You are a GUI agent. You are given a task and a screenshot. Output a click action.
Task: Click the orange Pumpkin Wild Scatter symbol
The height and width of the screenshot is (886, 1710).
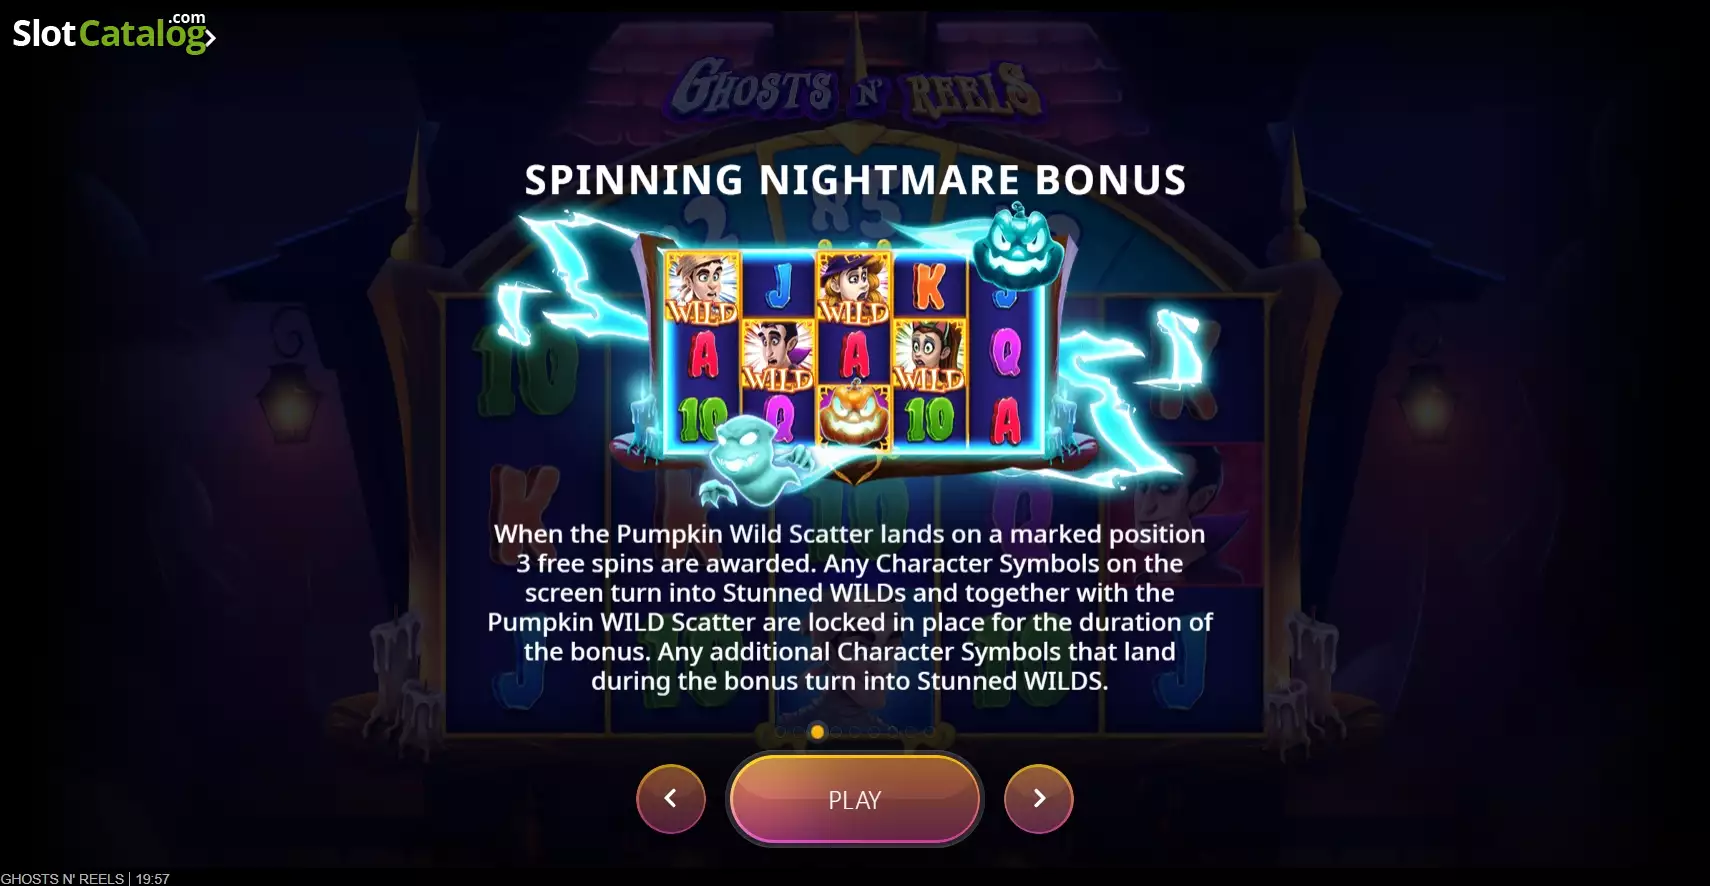coord(854,415)
